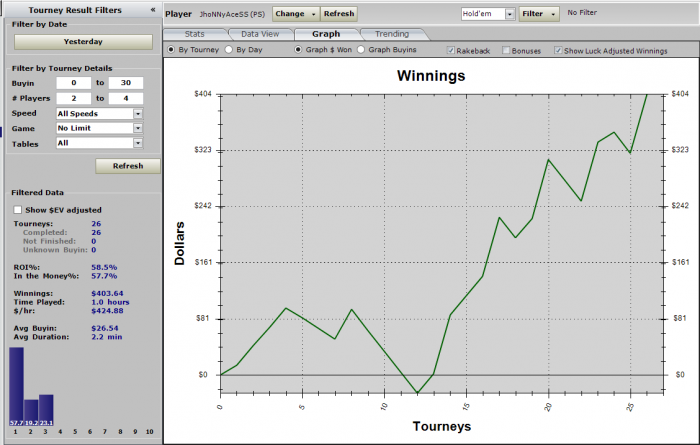The width and height of the screenshot is (700, 445).
Task: Click the Refresh button next to Change
Action: point(339,14)
